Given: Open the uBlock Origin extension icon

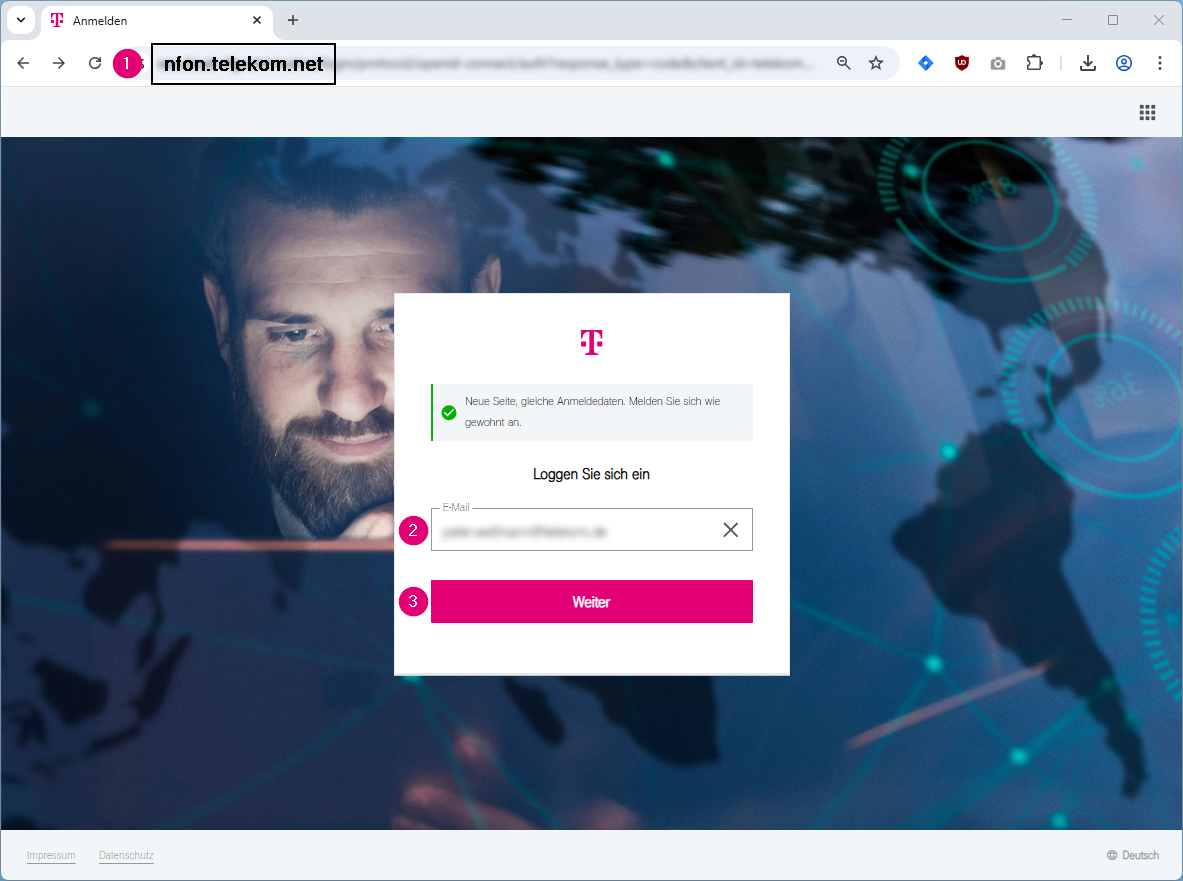Looking at the screenshot, I should 962,63.
